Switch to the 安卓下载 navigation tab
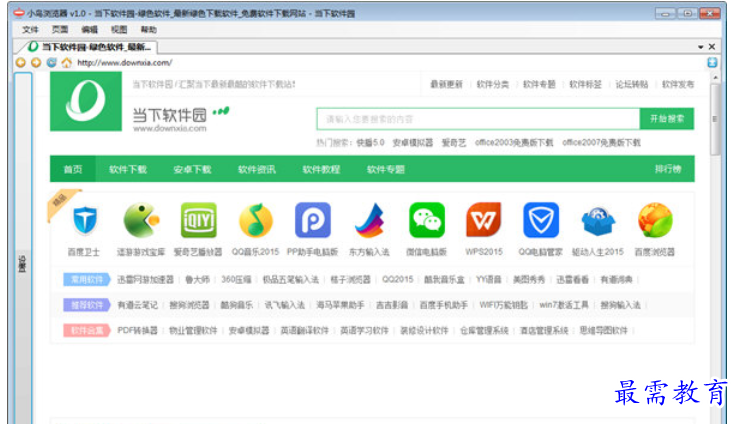736x424 pixels. (x=191, y=169)
